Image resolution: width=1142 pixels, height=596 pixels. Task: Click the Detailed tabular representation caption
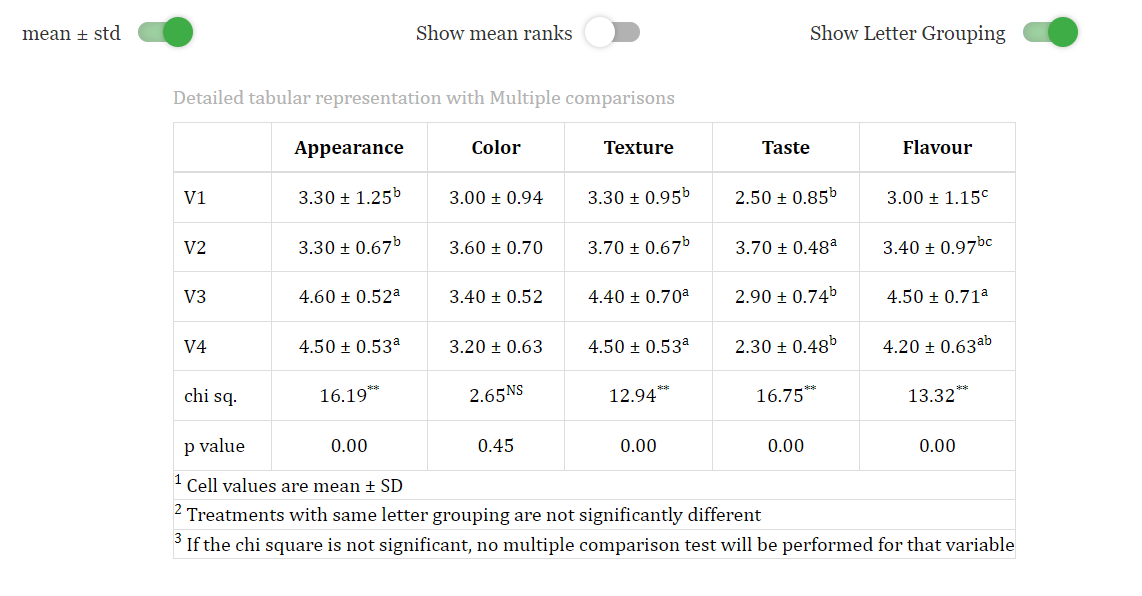click(x=424, y=98)
